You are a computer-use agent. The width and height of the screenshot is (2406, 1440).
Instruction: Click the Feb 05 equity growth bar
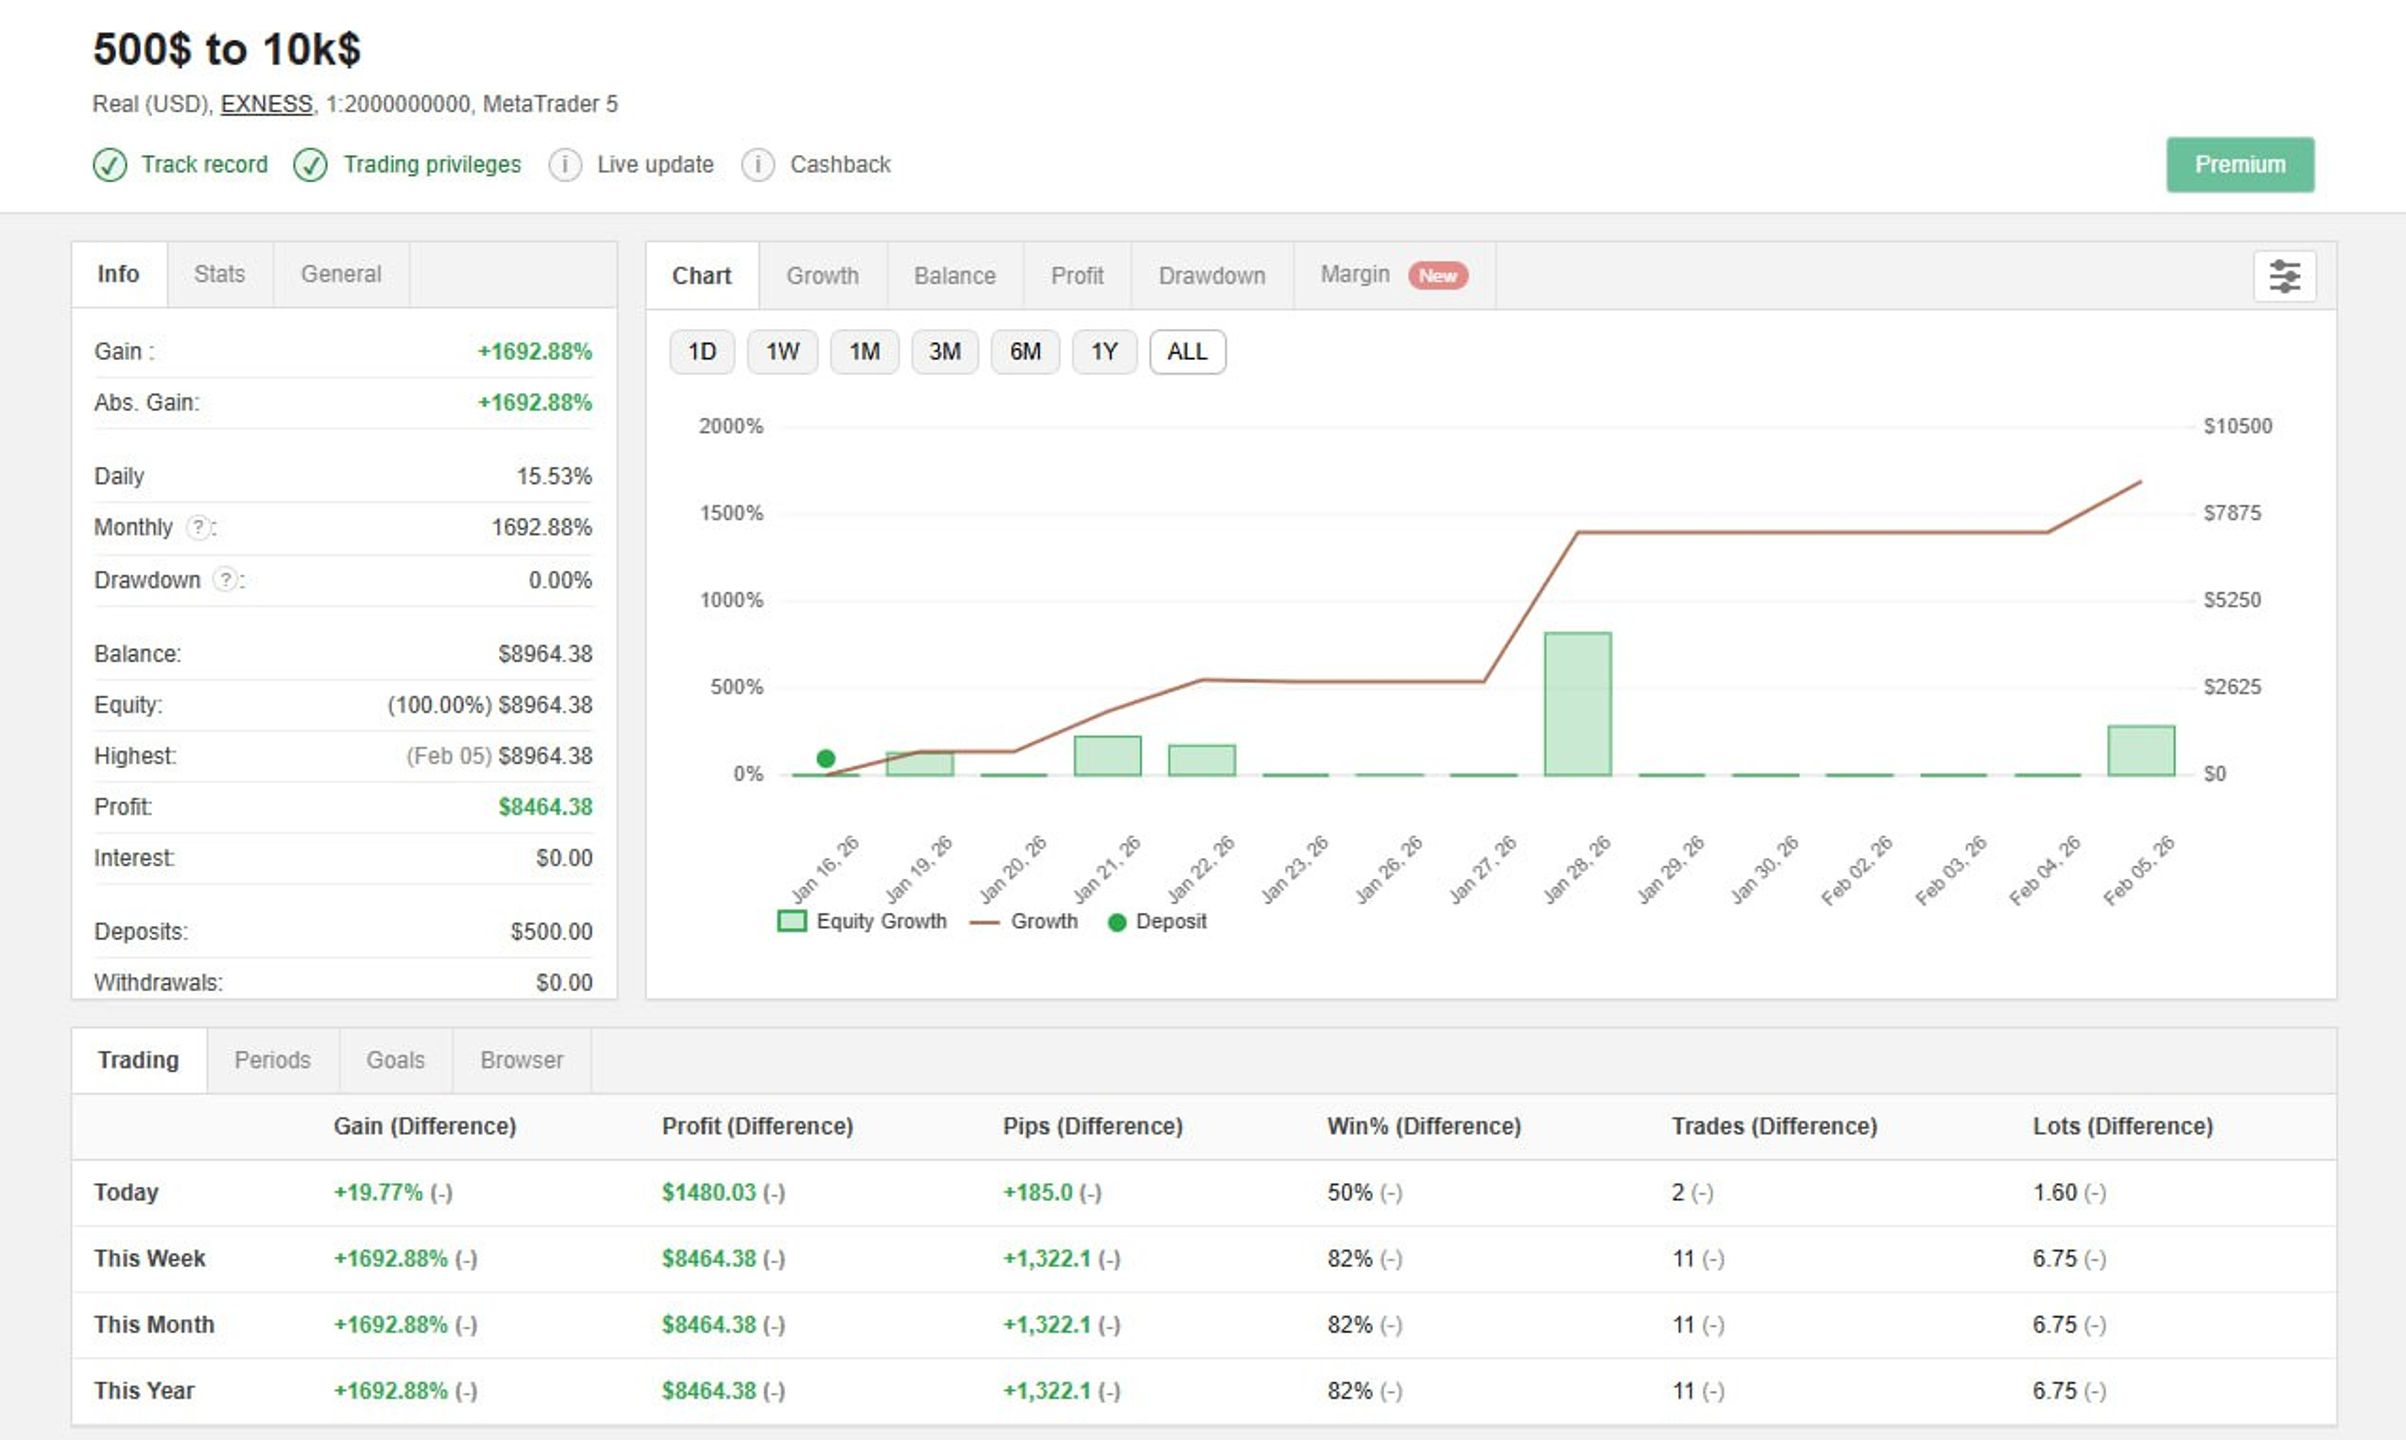(x=2141, y=751)
